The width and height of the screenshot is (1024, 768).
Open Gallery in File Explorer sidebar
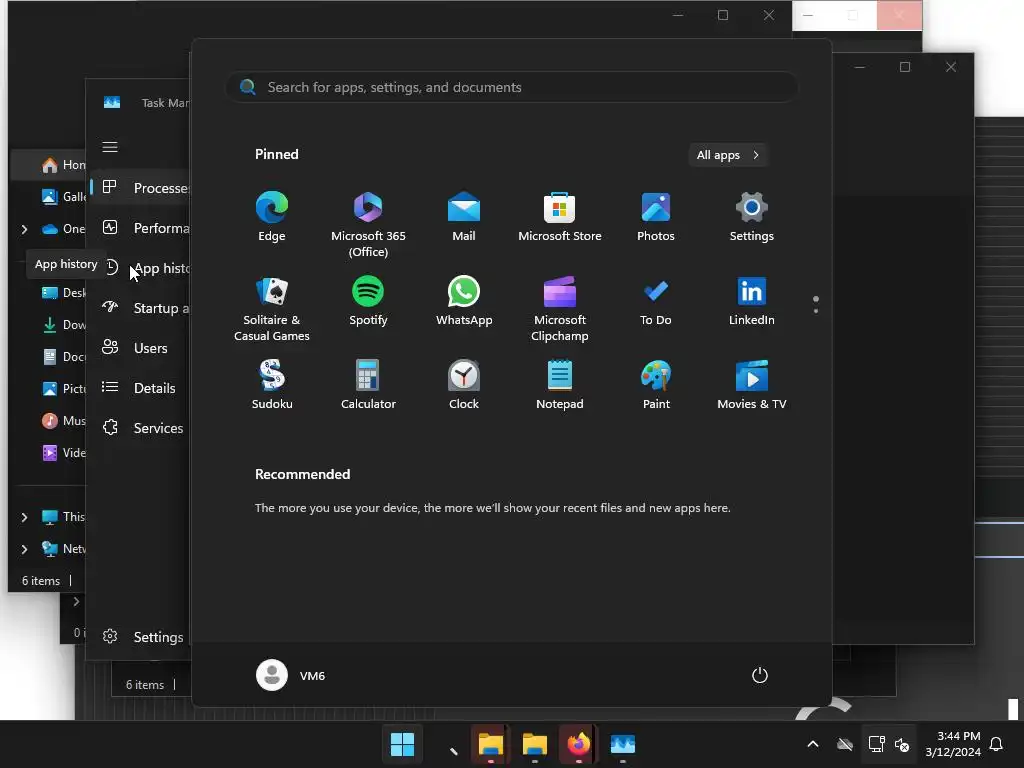pyautogui.click(x=63, y=197)
